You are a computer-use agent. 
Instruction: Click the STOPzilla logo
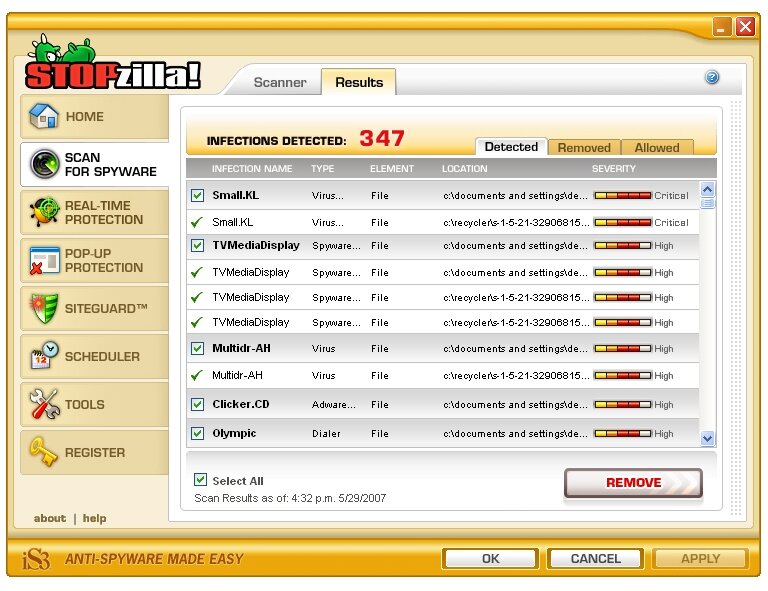pyautogui.click(x=112, y=64)
